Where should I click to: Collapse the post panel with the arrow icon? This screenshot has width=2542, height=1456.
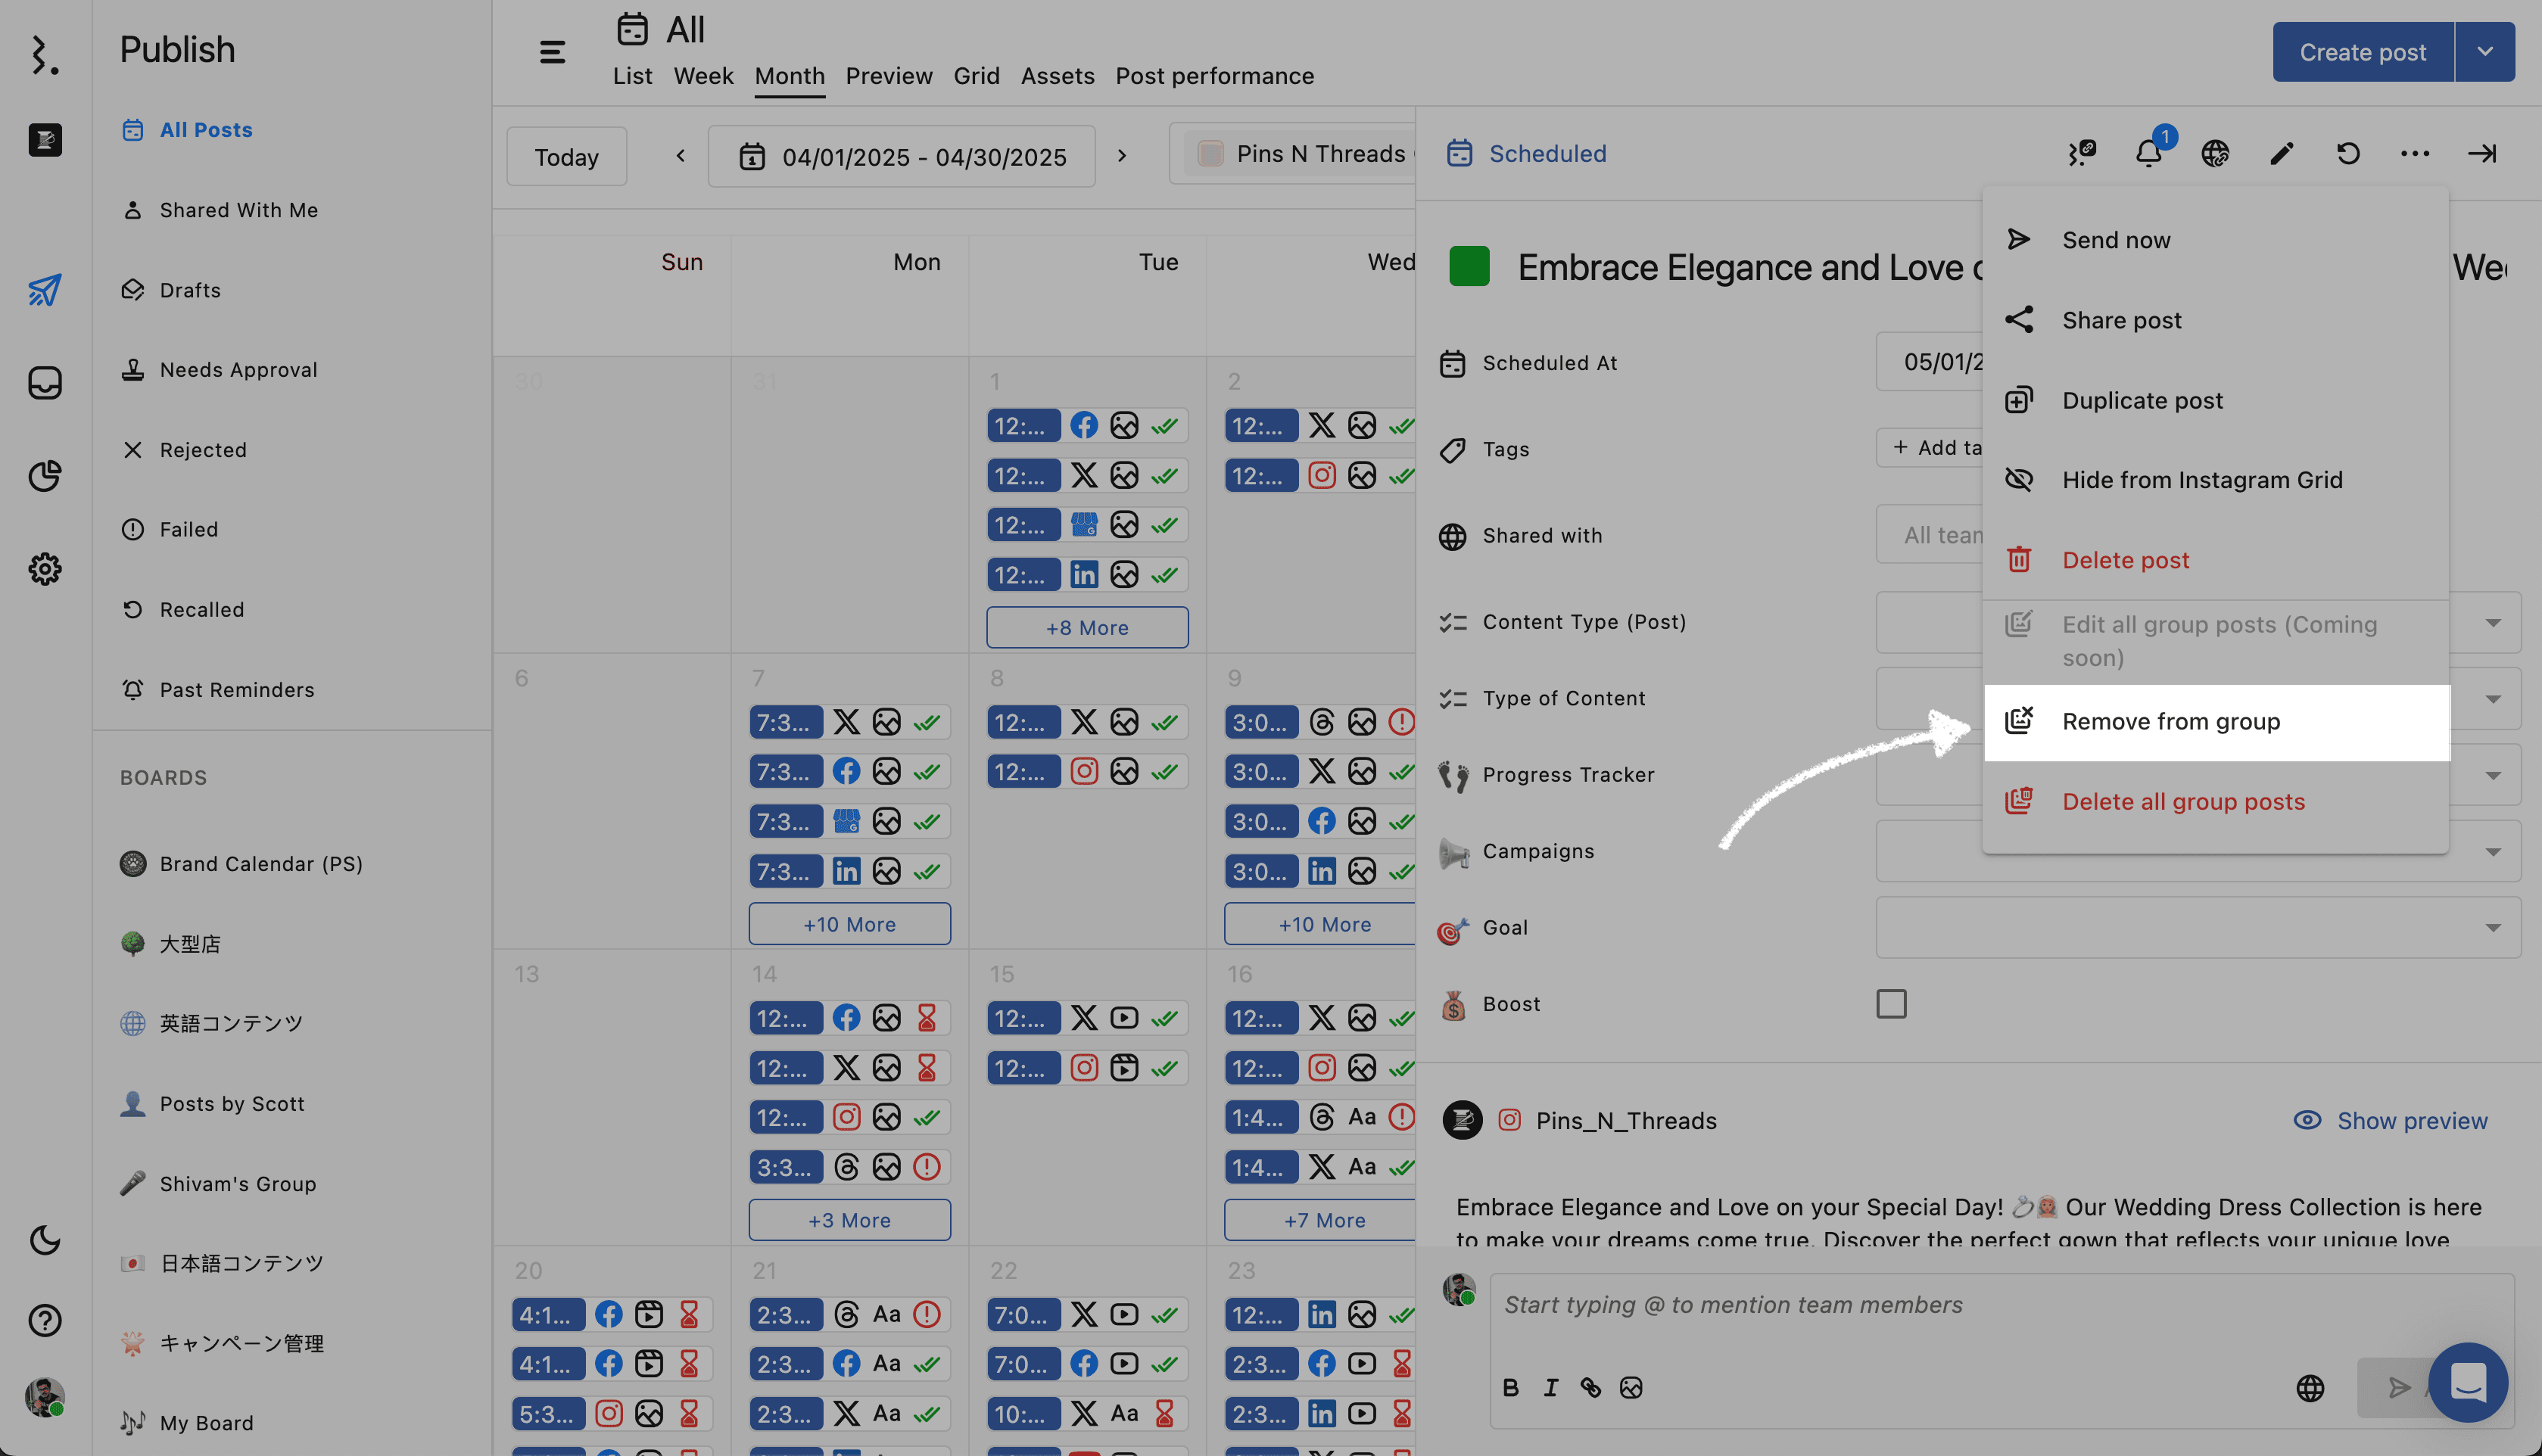(x=2481, y=154)
